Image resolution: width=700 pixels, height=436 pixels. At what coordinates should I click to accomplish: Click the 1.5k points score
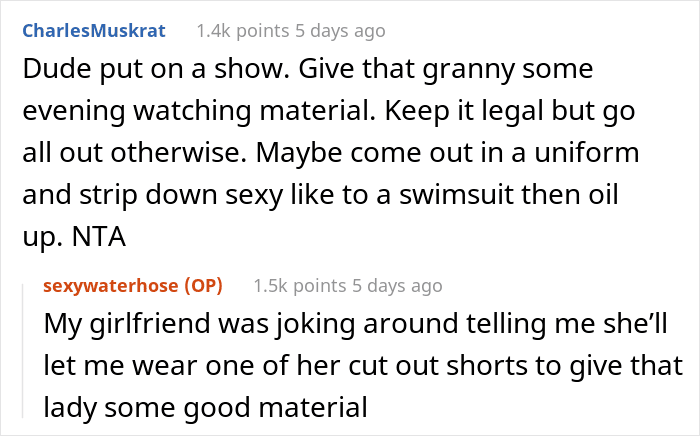[x=300, y=286]
